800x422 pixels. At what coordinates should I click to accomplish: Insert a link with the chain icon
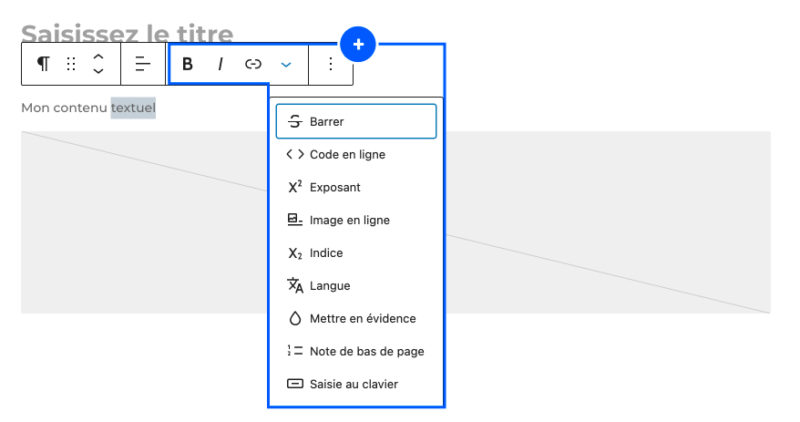pyautogui.click(x=253, y=64)
